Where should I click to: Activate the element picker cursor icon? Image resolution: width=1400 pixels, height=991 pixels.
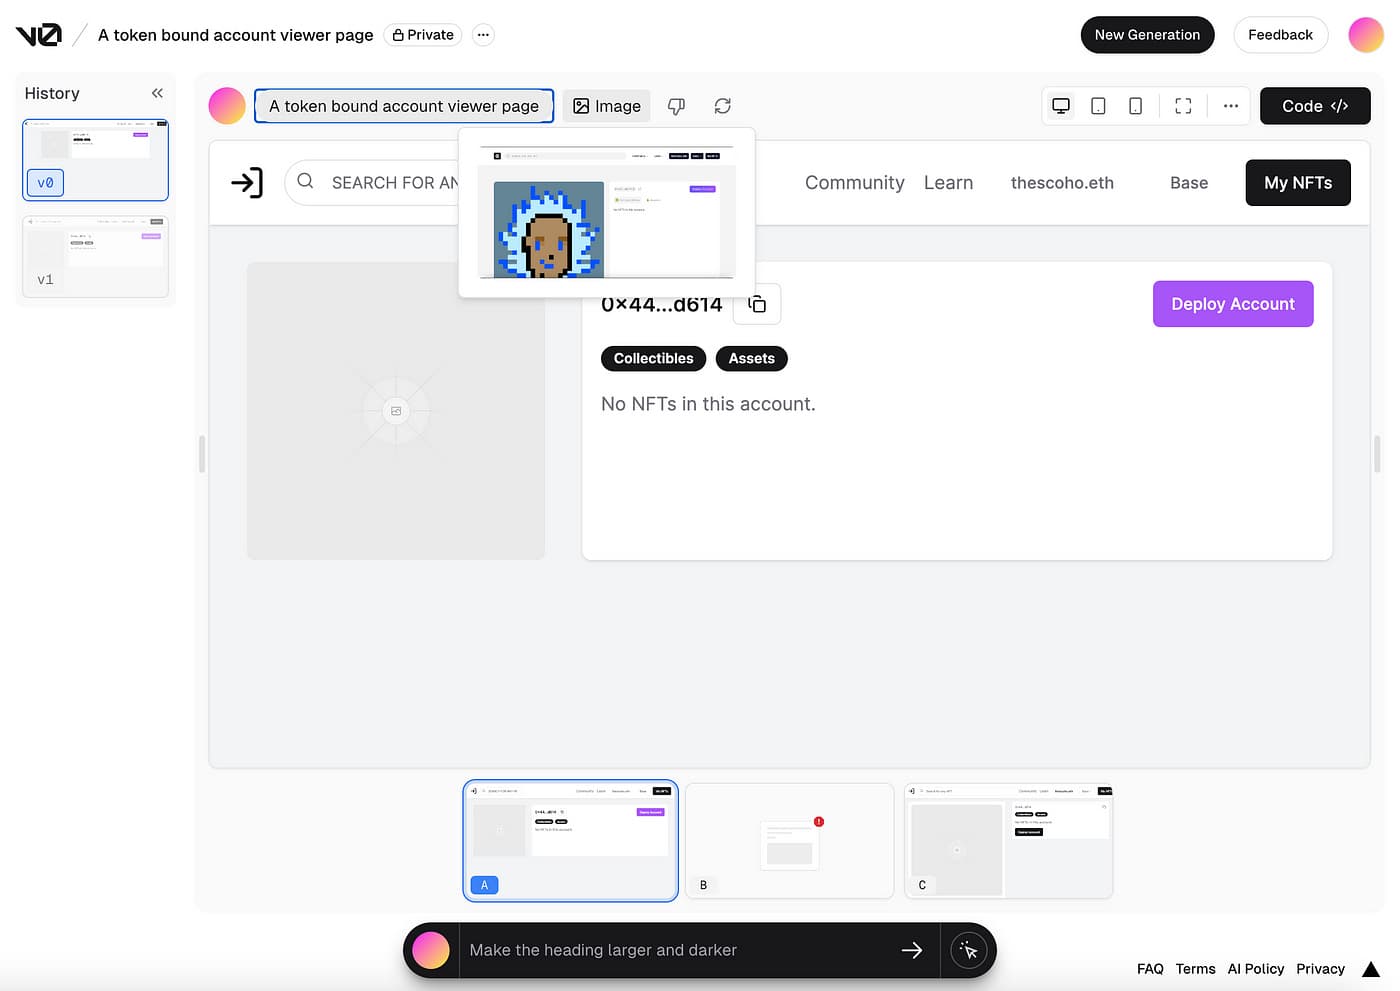click(968, 950)
